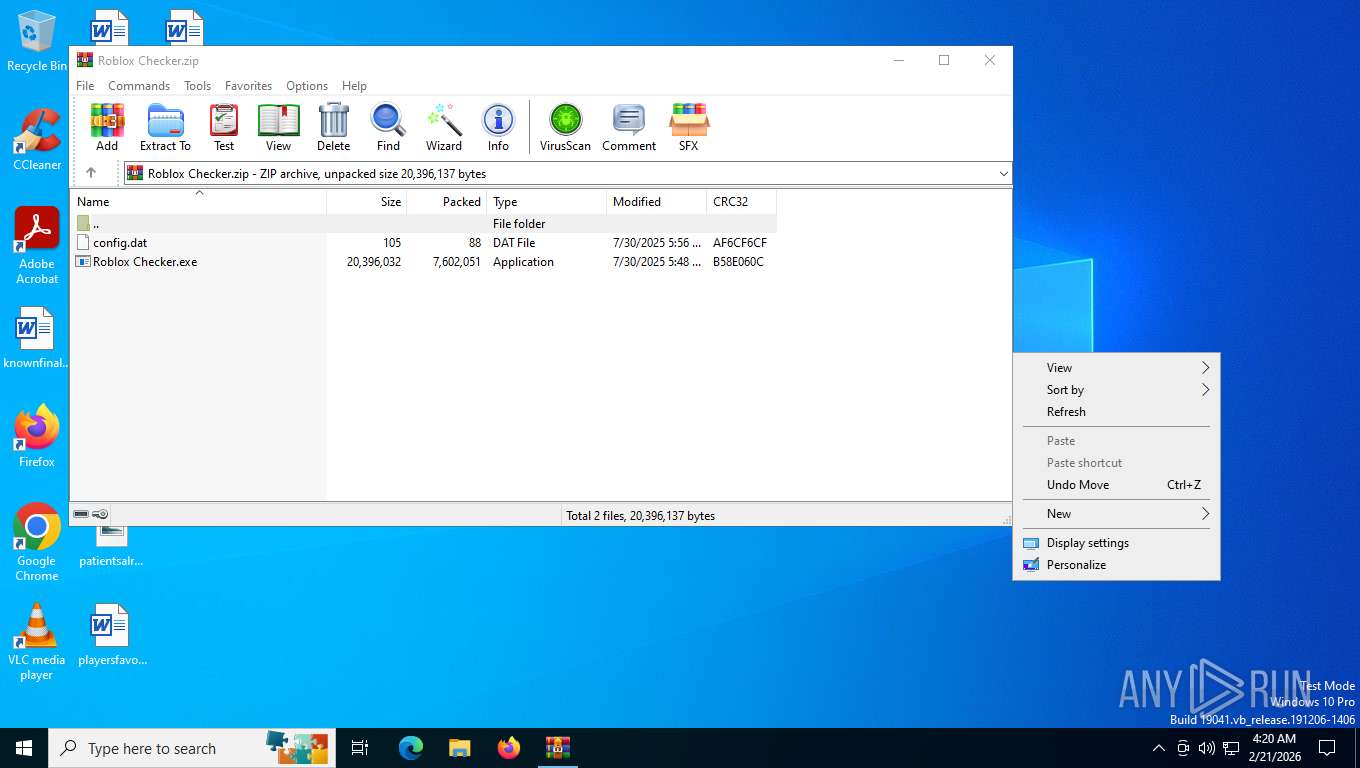Select the config.dat file icon

coord(83,243)
